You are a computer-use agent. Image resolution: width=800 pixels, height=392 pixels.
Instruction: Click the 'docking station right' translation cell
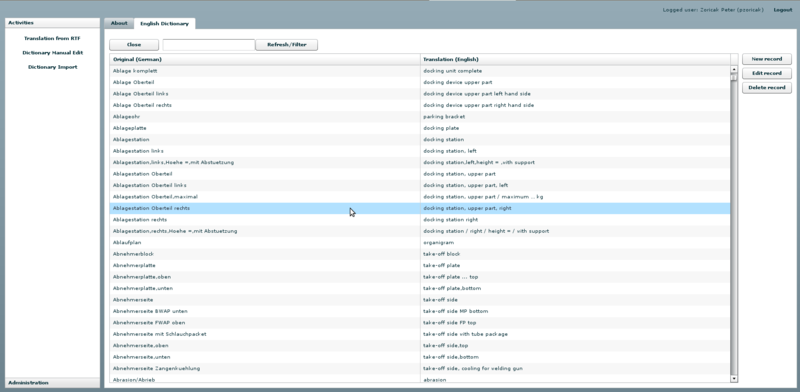[576, 219]
